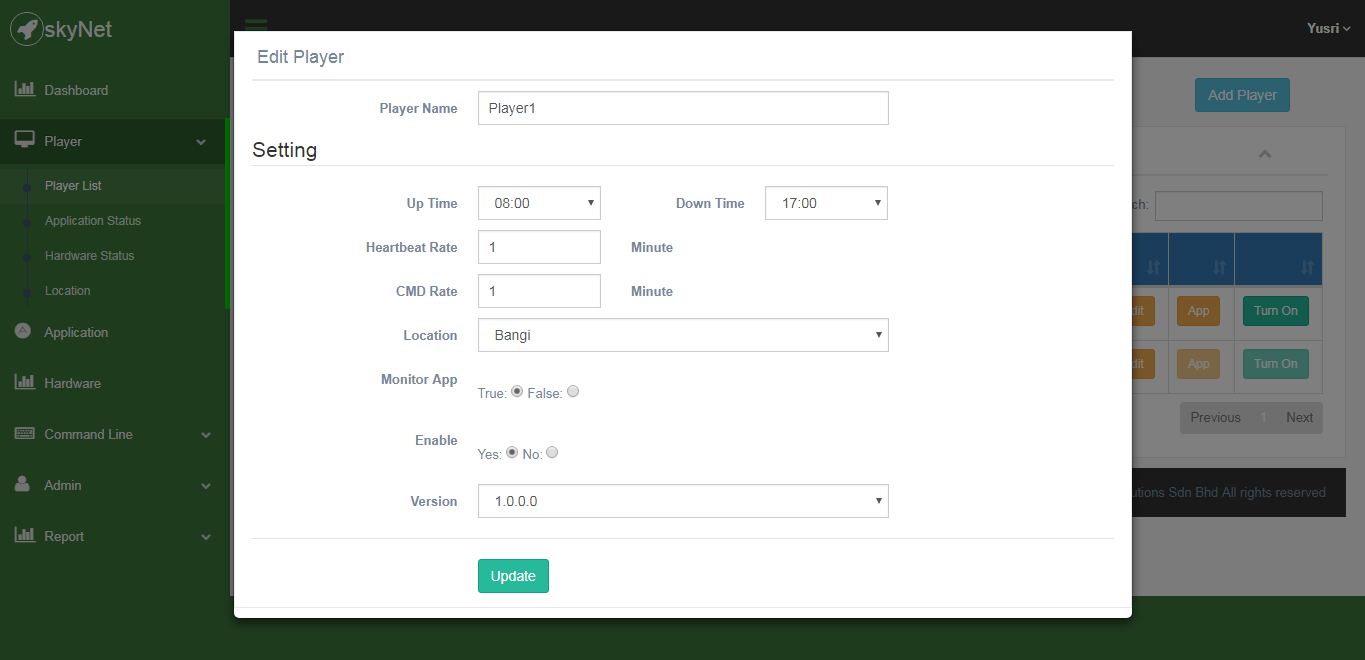The image size is (1365, 660).
Task: Click the skyNet rocket logo icon
Action: click(x=27, y=29)
